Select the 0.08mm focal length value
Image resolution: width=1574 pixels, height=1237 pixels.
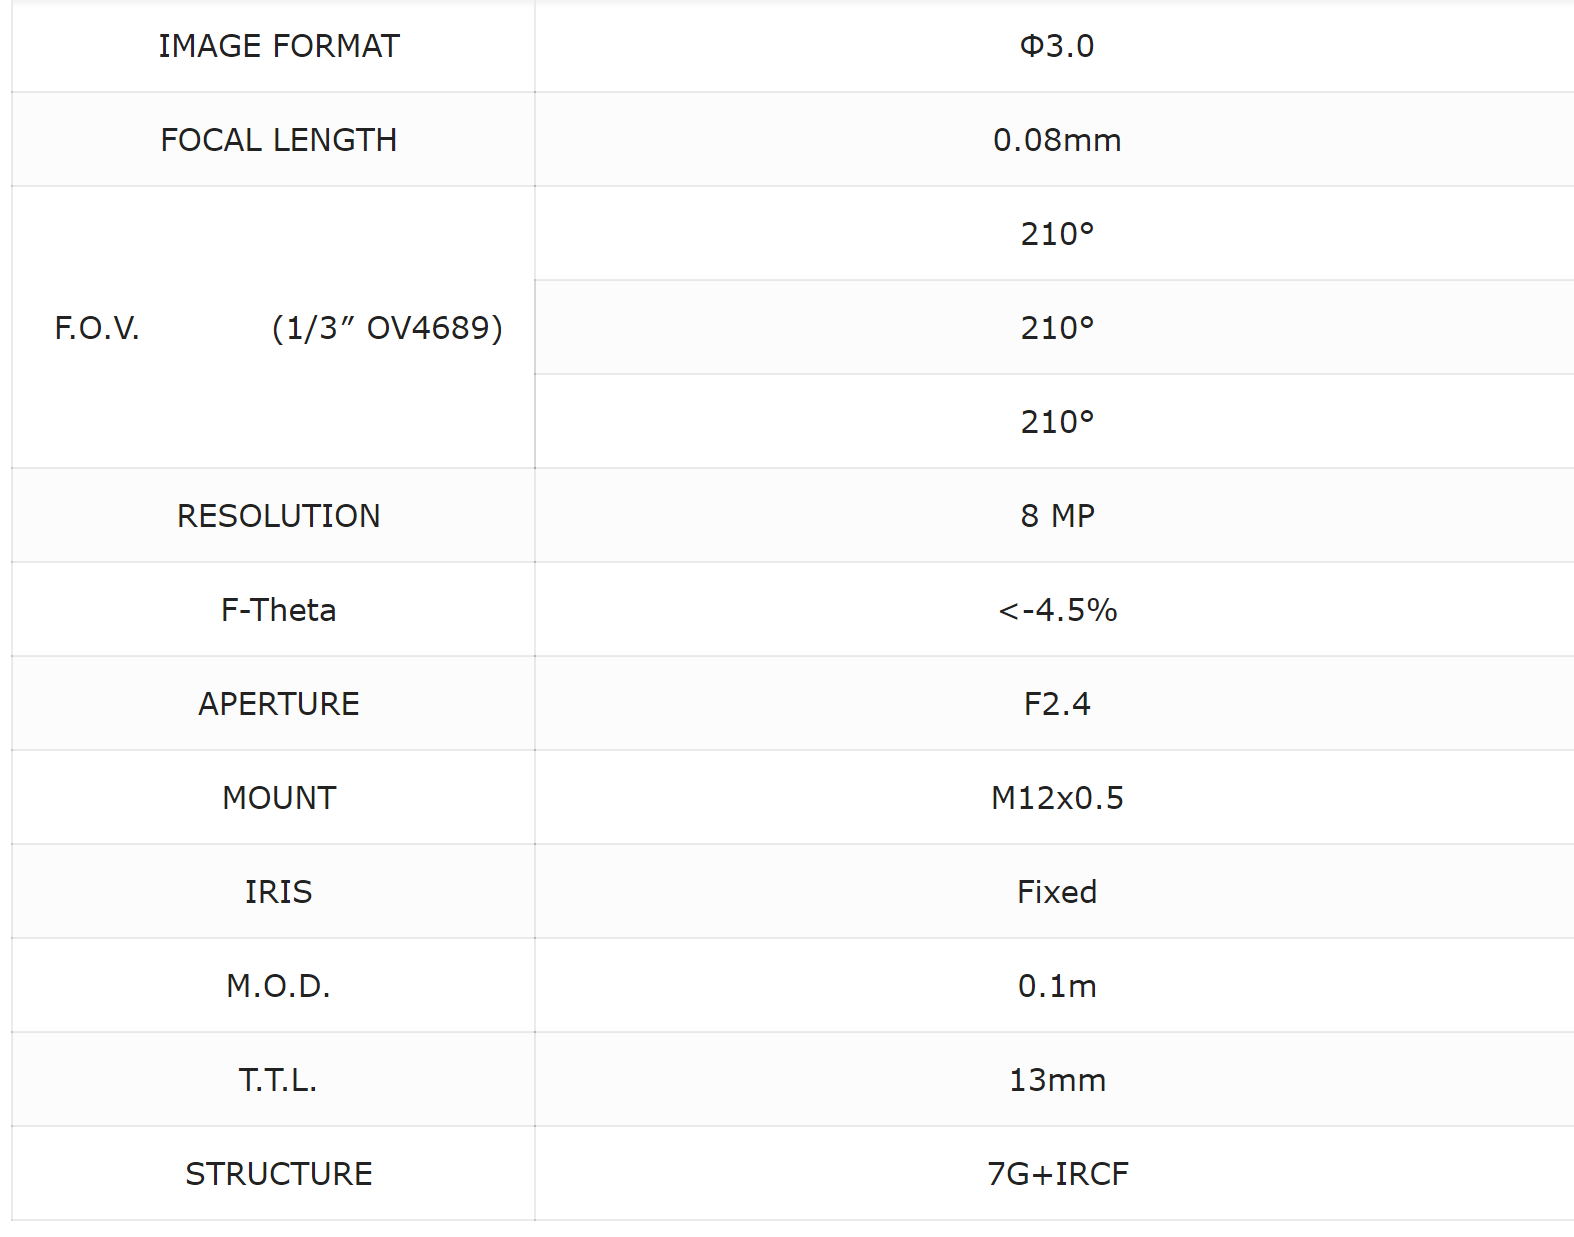[1057, 140]
